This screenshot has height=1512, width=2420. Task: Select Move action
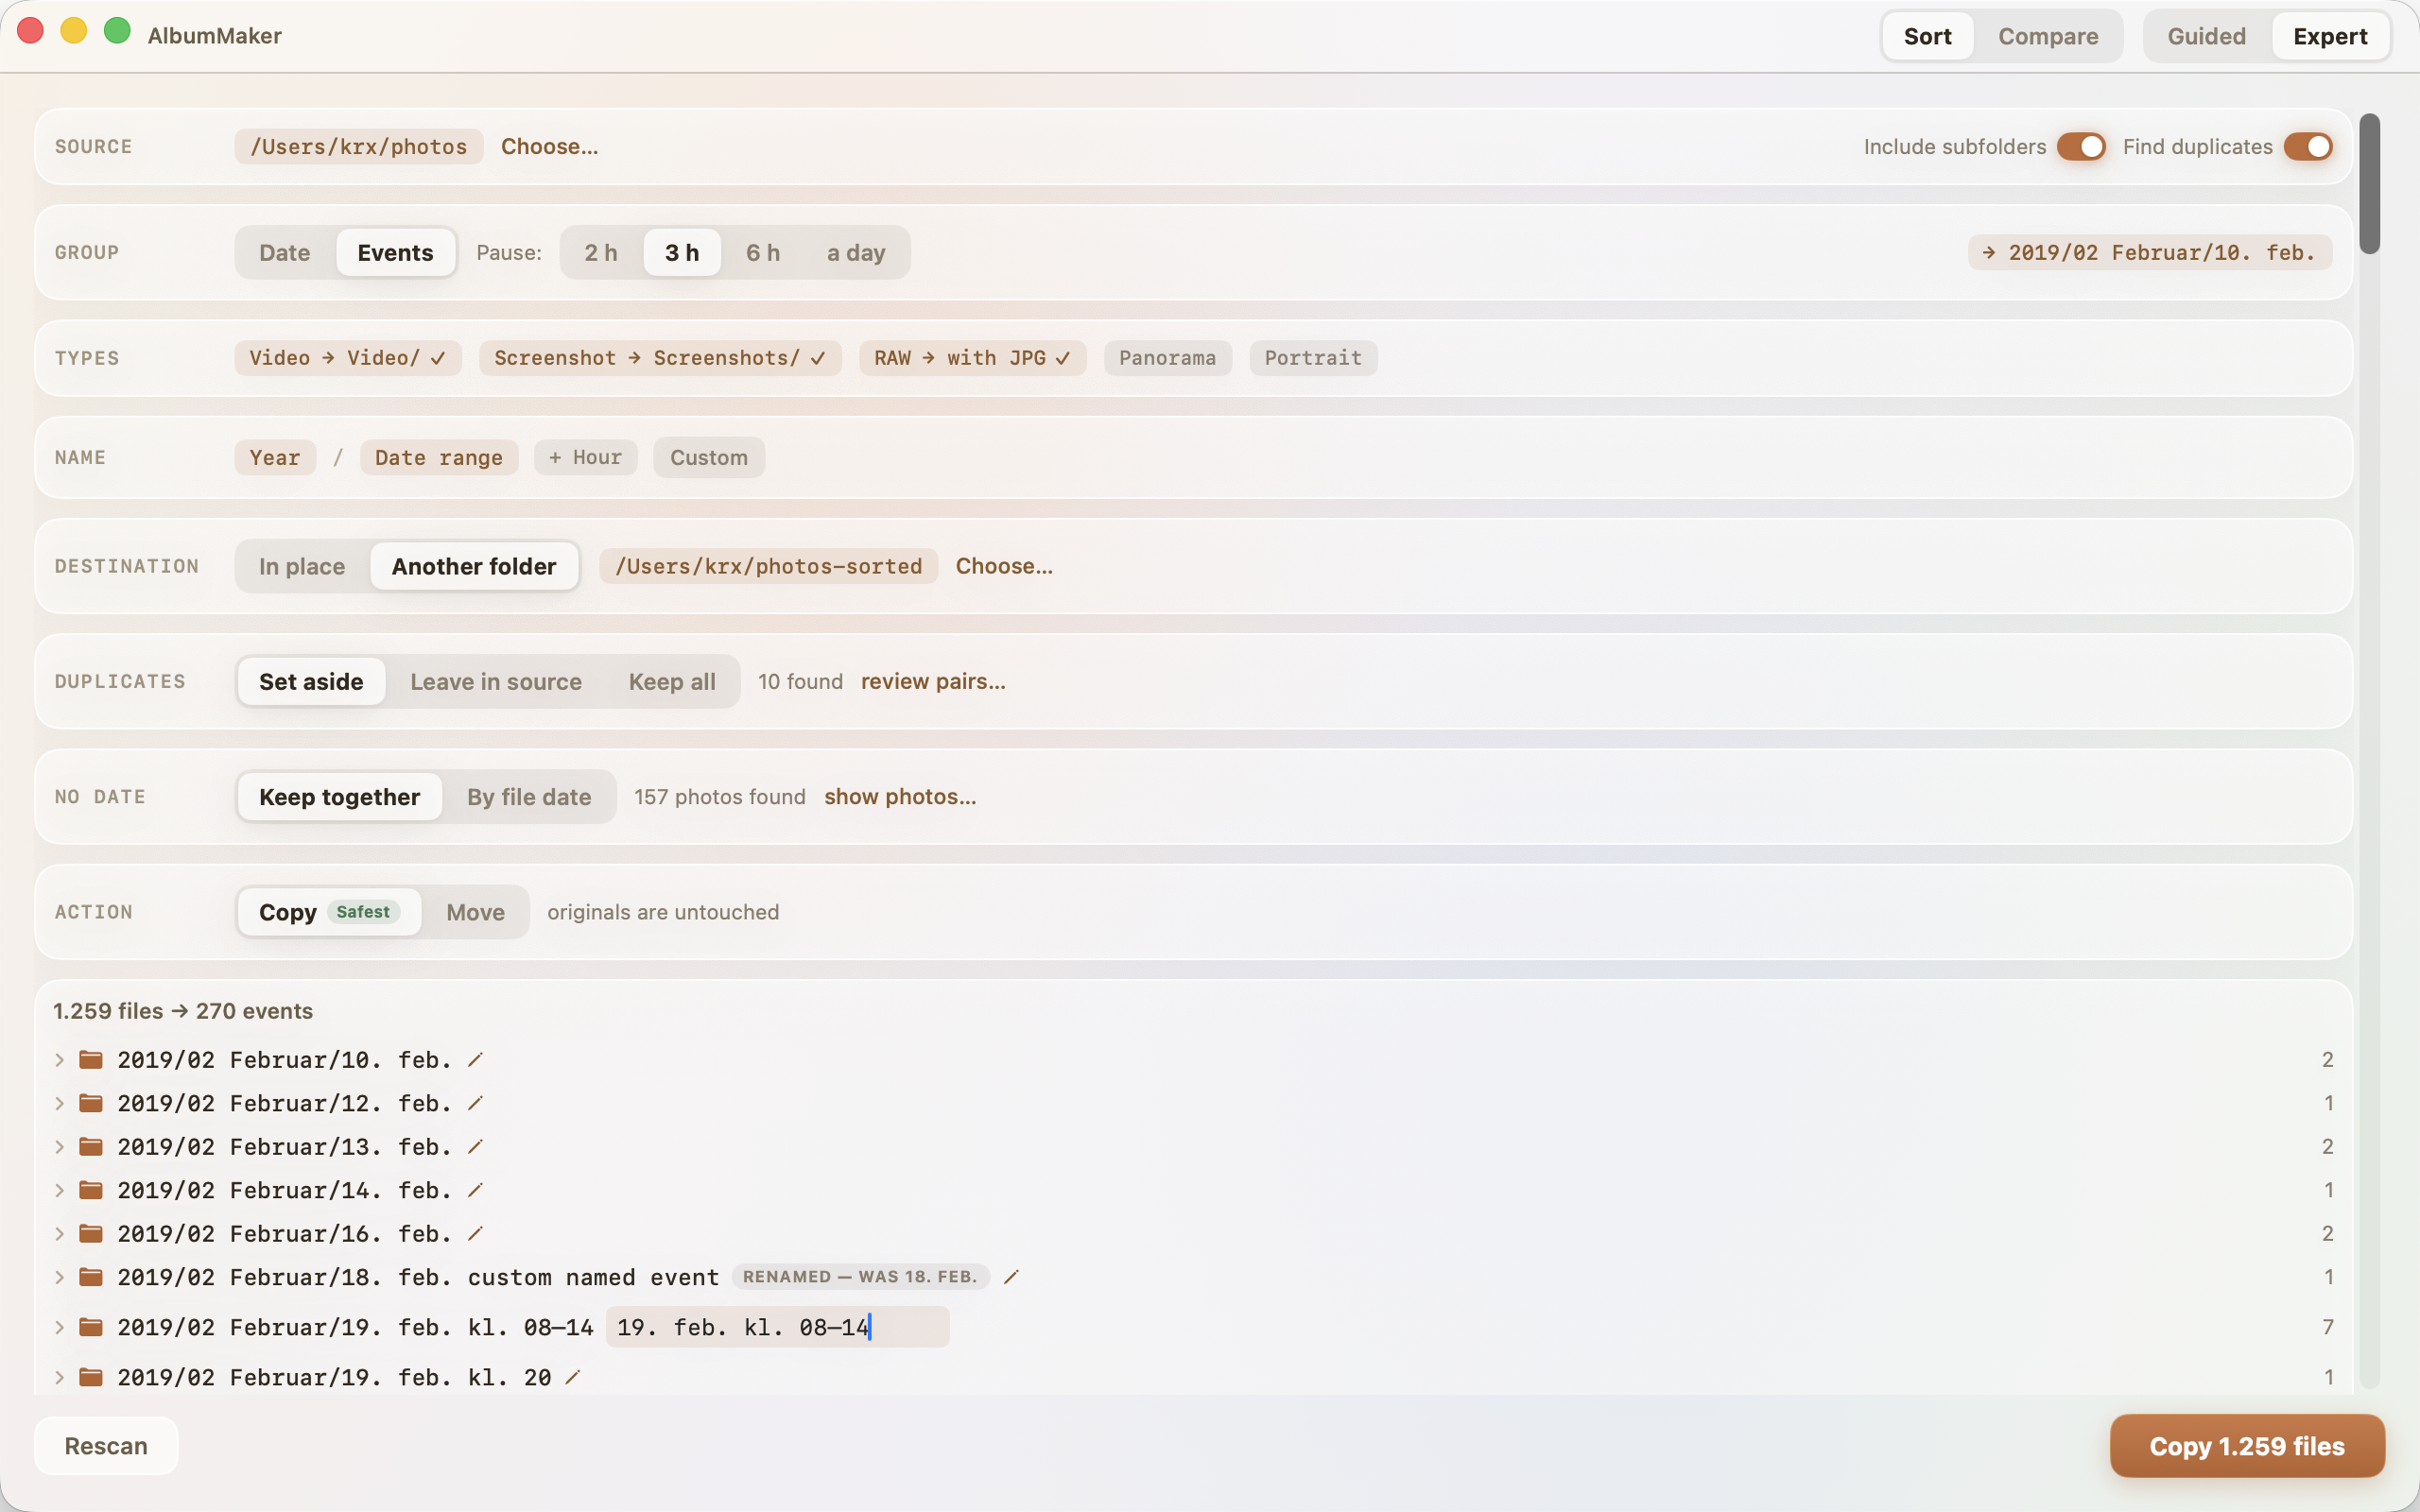click(x=476, y=911)
